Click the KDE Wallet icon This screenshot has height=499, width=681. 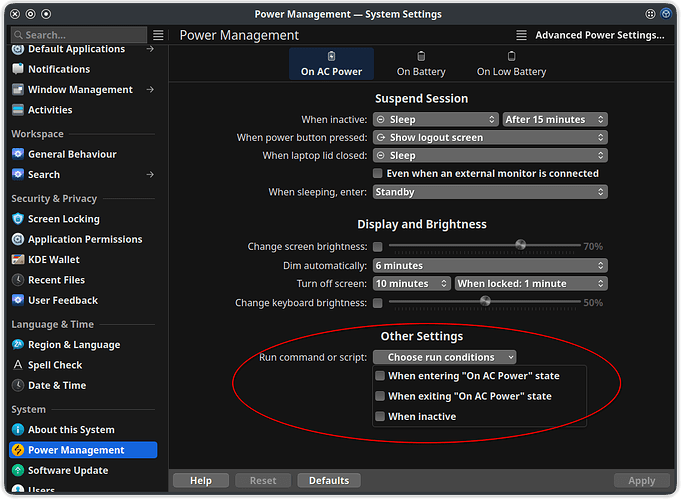[x=18, y=260]
